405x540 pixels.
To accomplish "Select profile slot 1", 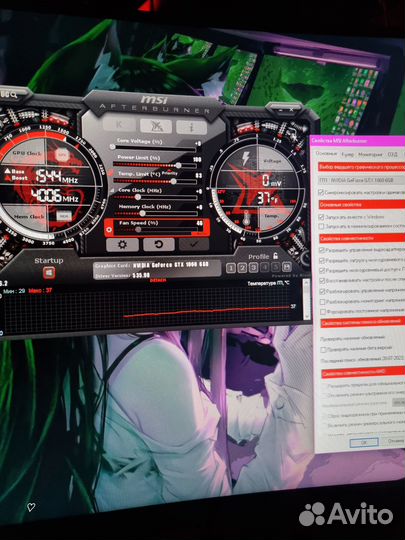I will point(231,268).
